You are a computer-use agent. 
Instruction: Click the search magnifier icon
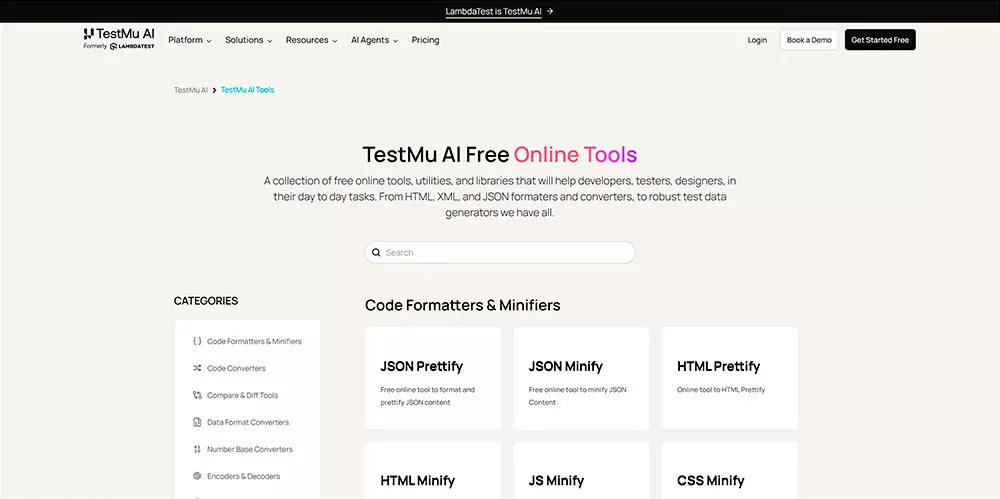click(376, 252)
